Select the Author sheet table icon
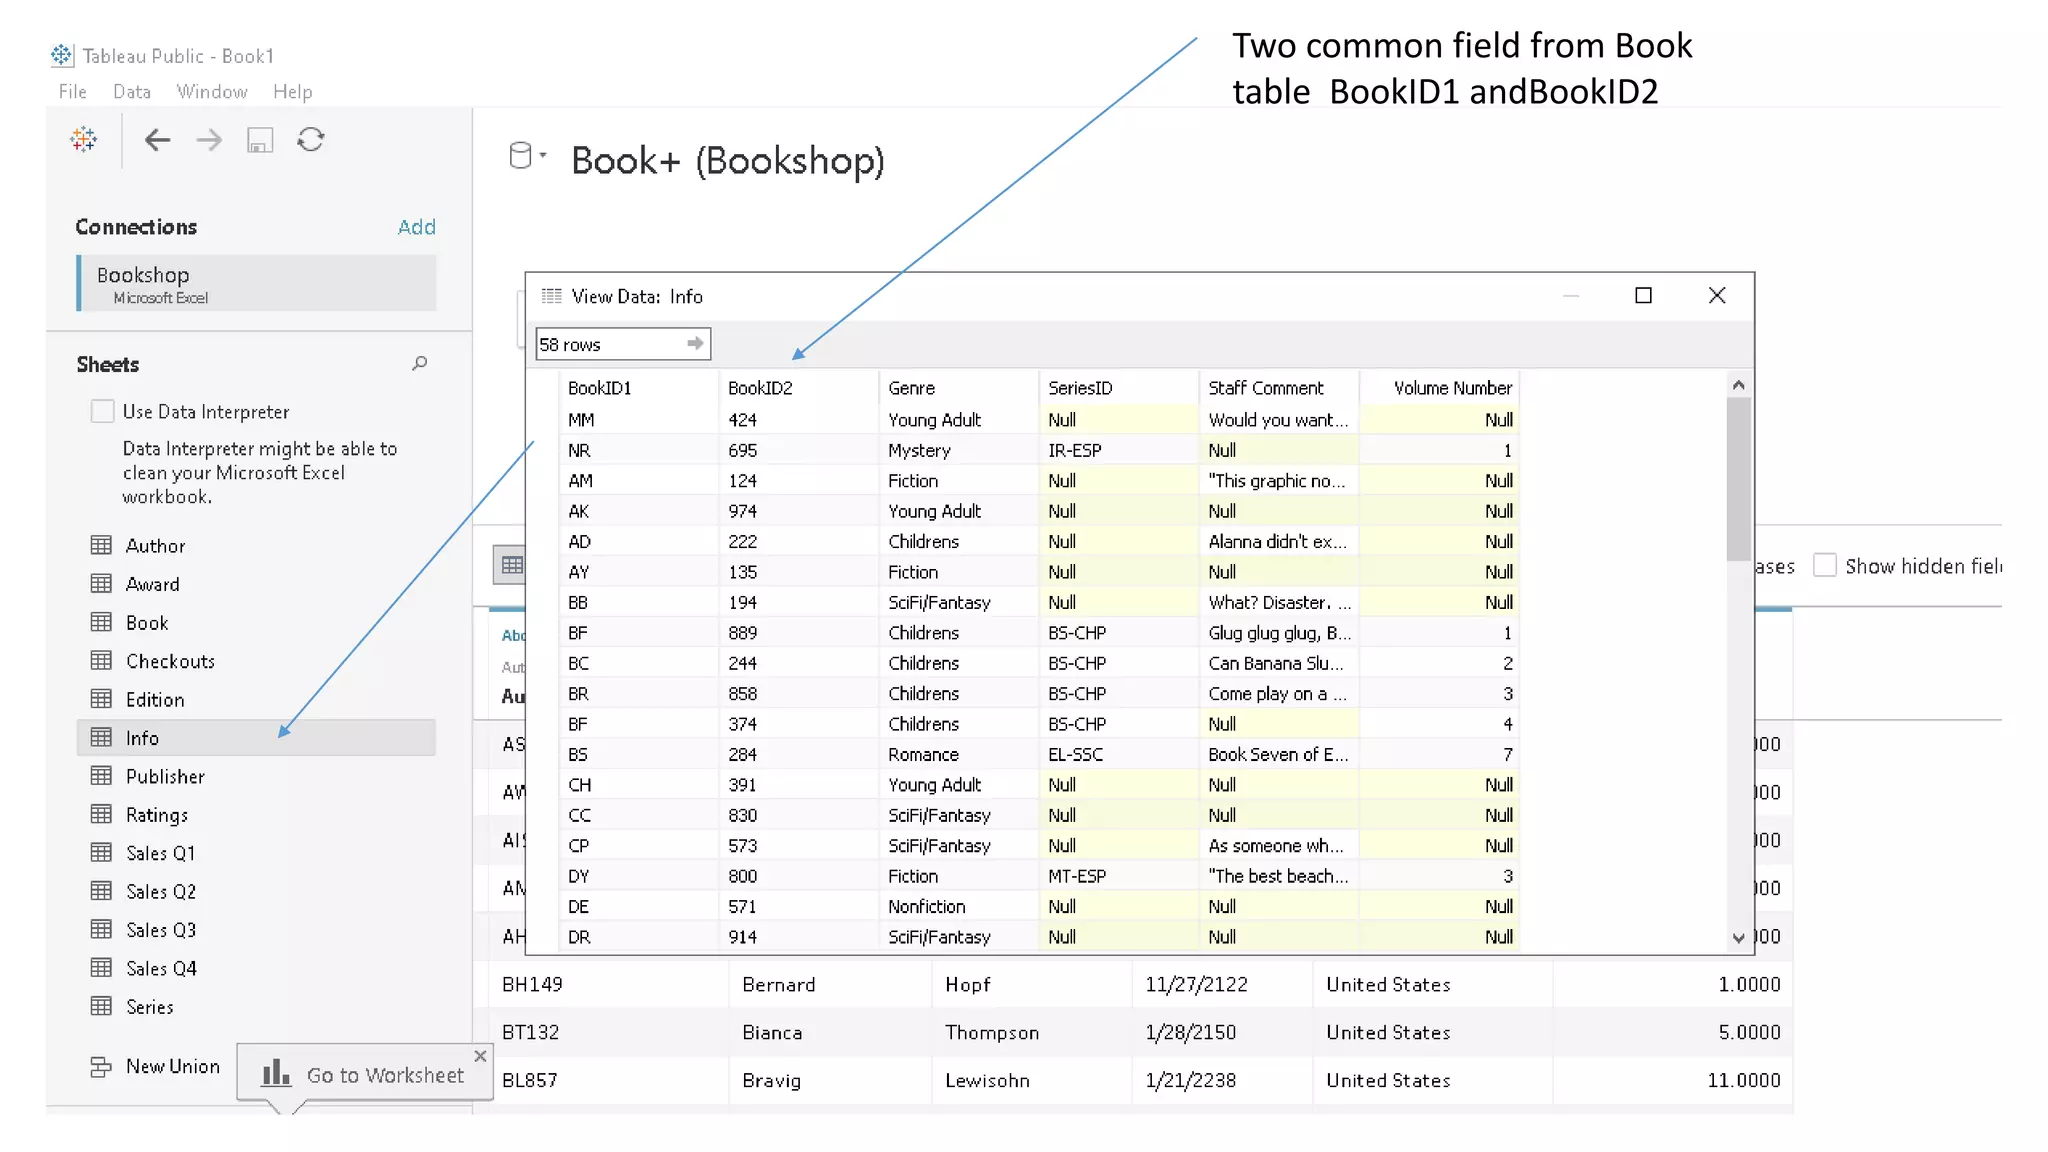Viewport: 2048px width, 1152px height. pyautogui.click(x=101, y=545)
